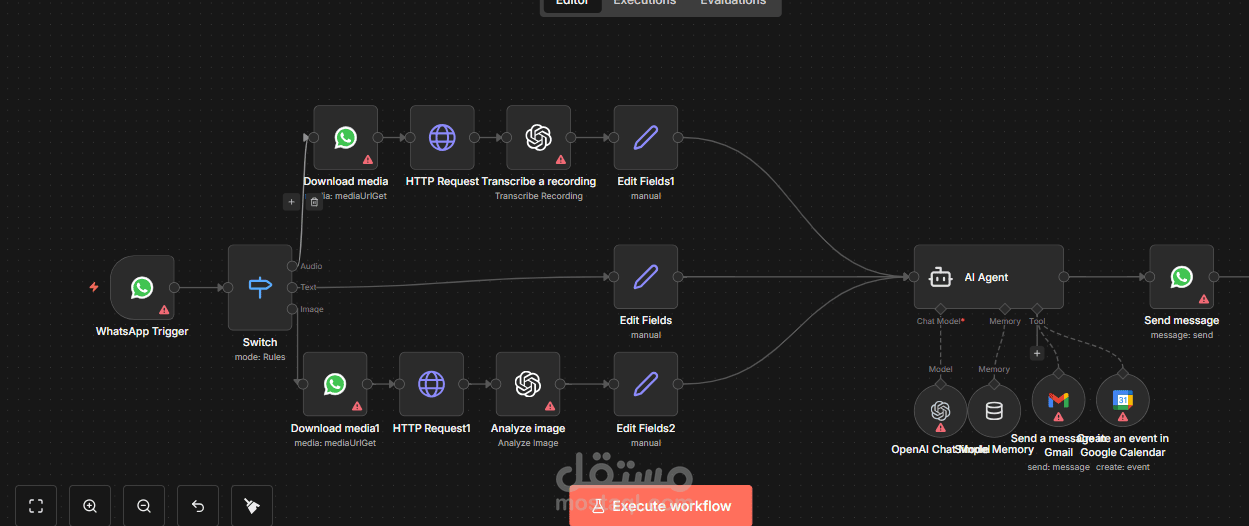The image size is (1249, 526).
Task: Click the "create: event" subtitle text
Action: click(1123, 467)
